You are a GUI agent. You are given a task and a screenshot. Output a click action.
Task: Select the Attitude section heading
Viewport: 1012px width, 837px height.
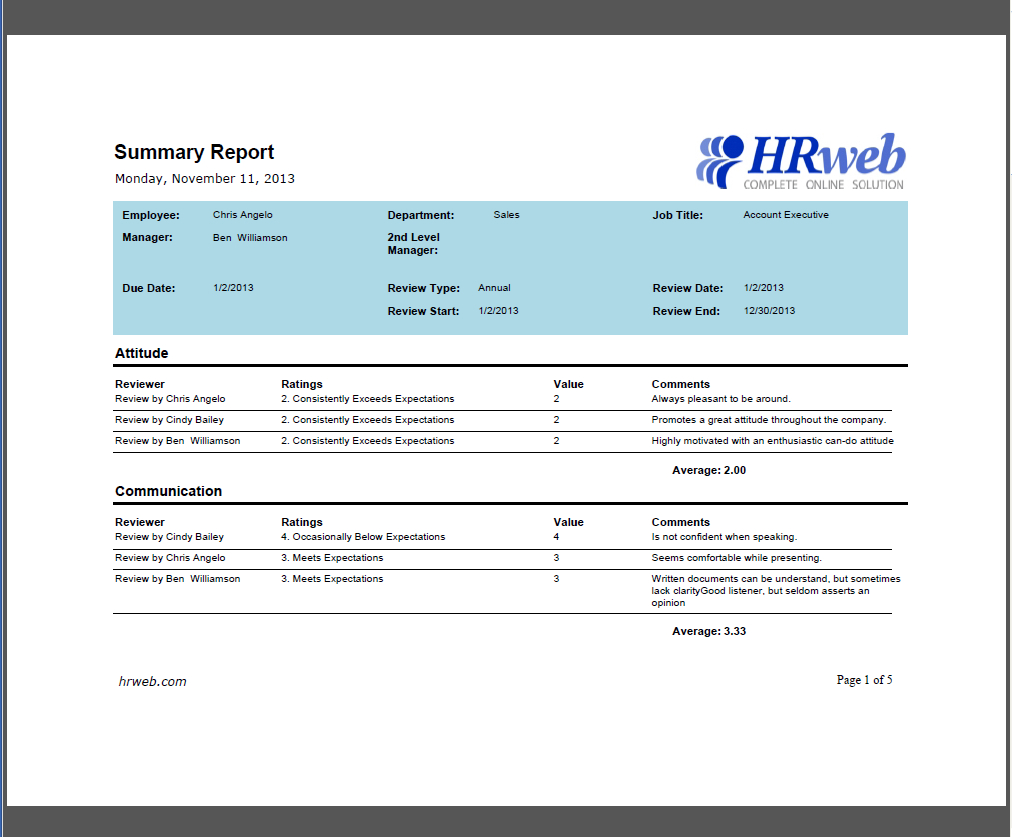pyautogui.click(x=140, y=353)
